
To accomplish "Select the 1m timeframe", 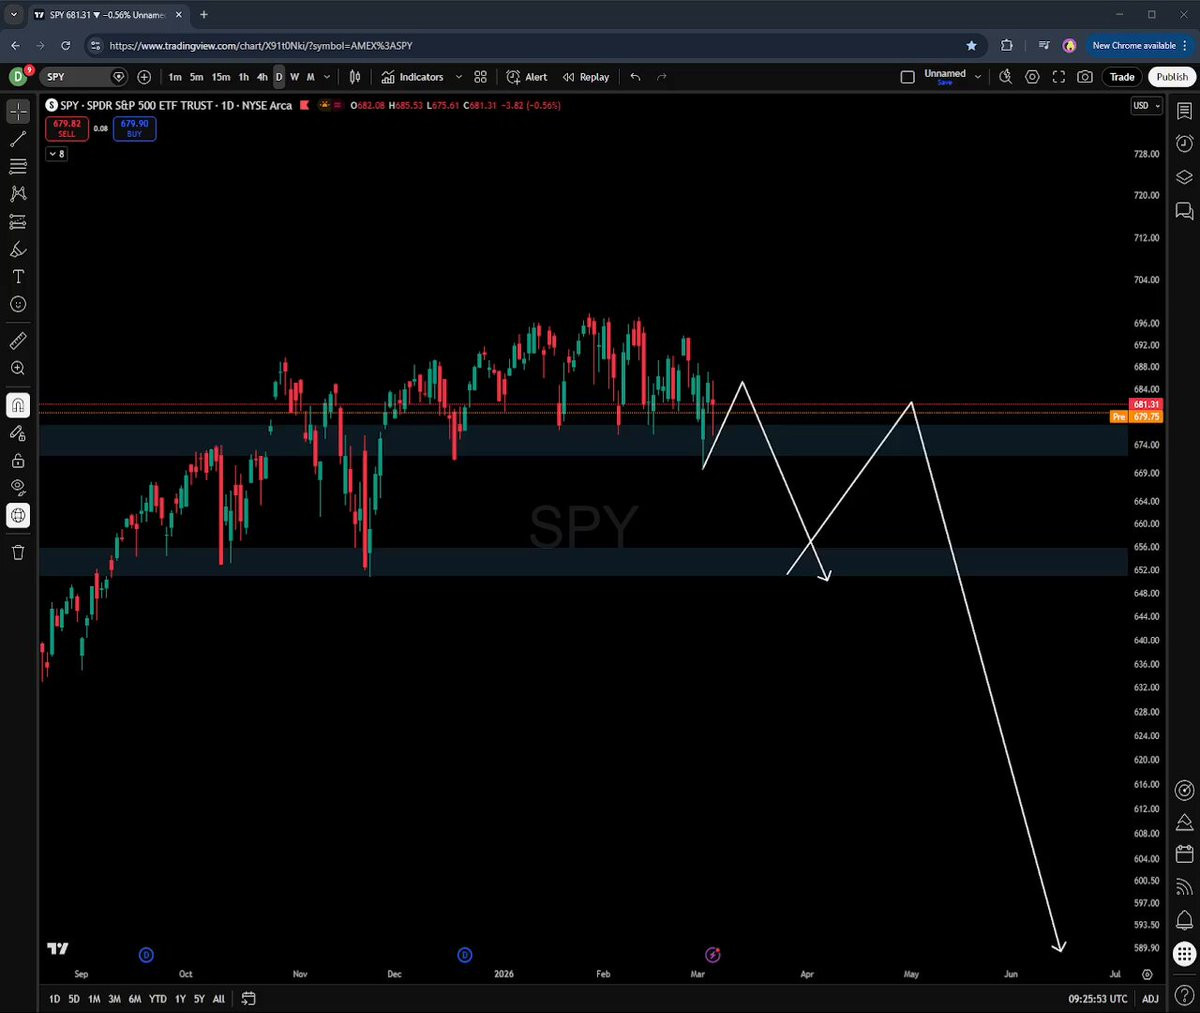I will 175,77.
